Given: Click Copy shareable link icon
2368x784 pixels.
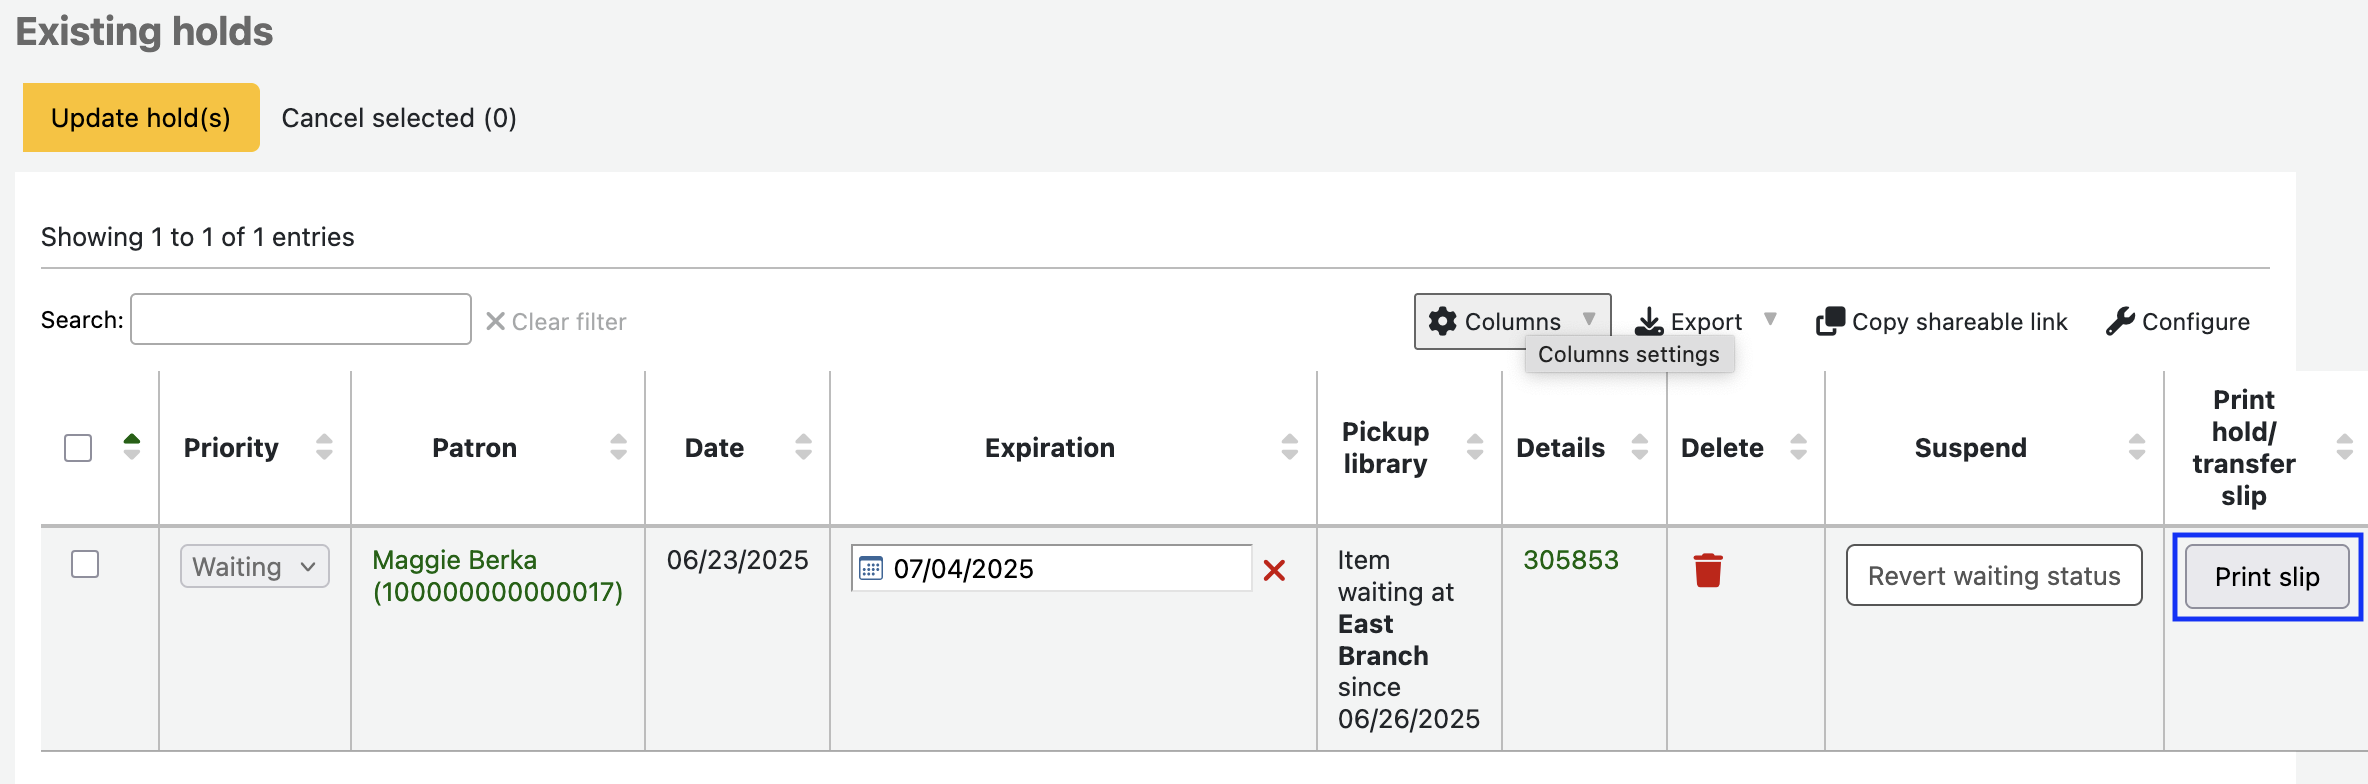Looking at the screenshot, I should tap(1830, 321).
